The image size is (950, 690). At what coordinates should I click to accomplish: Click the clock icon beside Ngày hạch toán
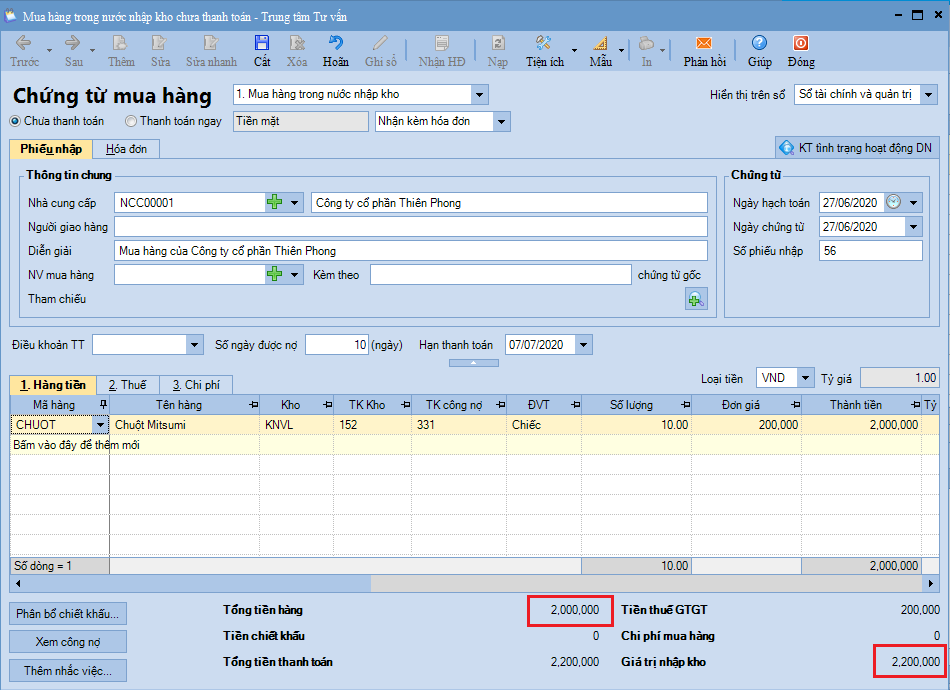pos(894,202)
